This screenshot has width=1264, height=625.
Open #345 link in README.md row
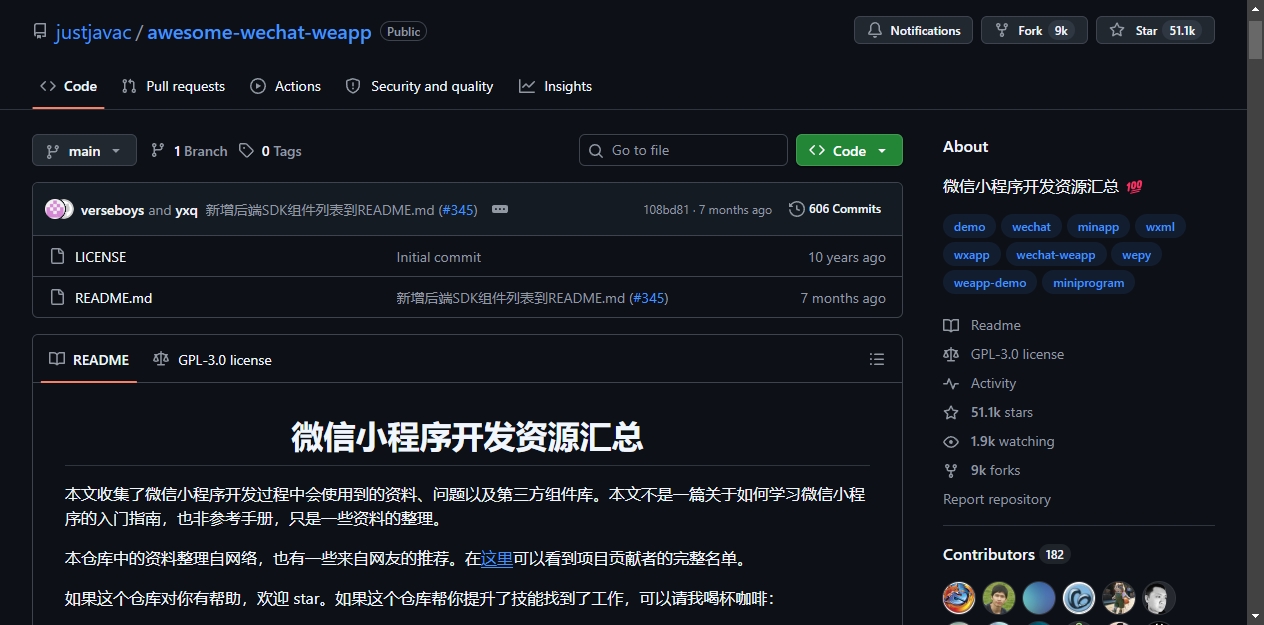[649, 298]
